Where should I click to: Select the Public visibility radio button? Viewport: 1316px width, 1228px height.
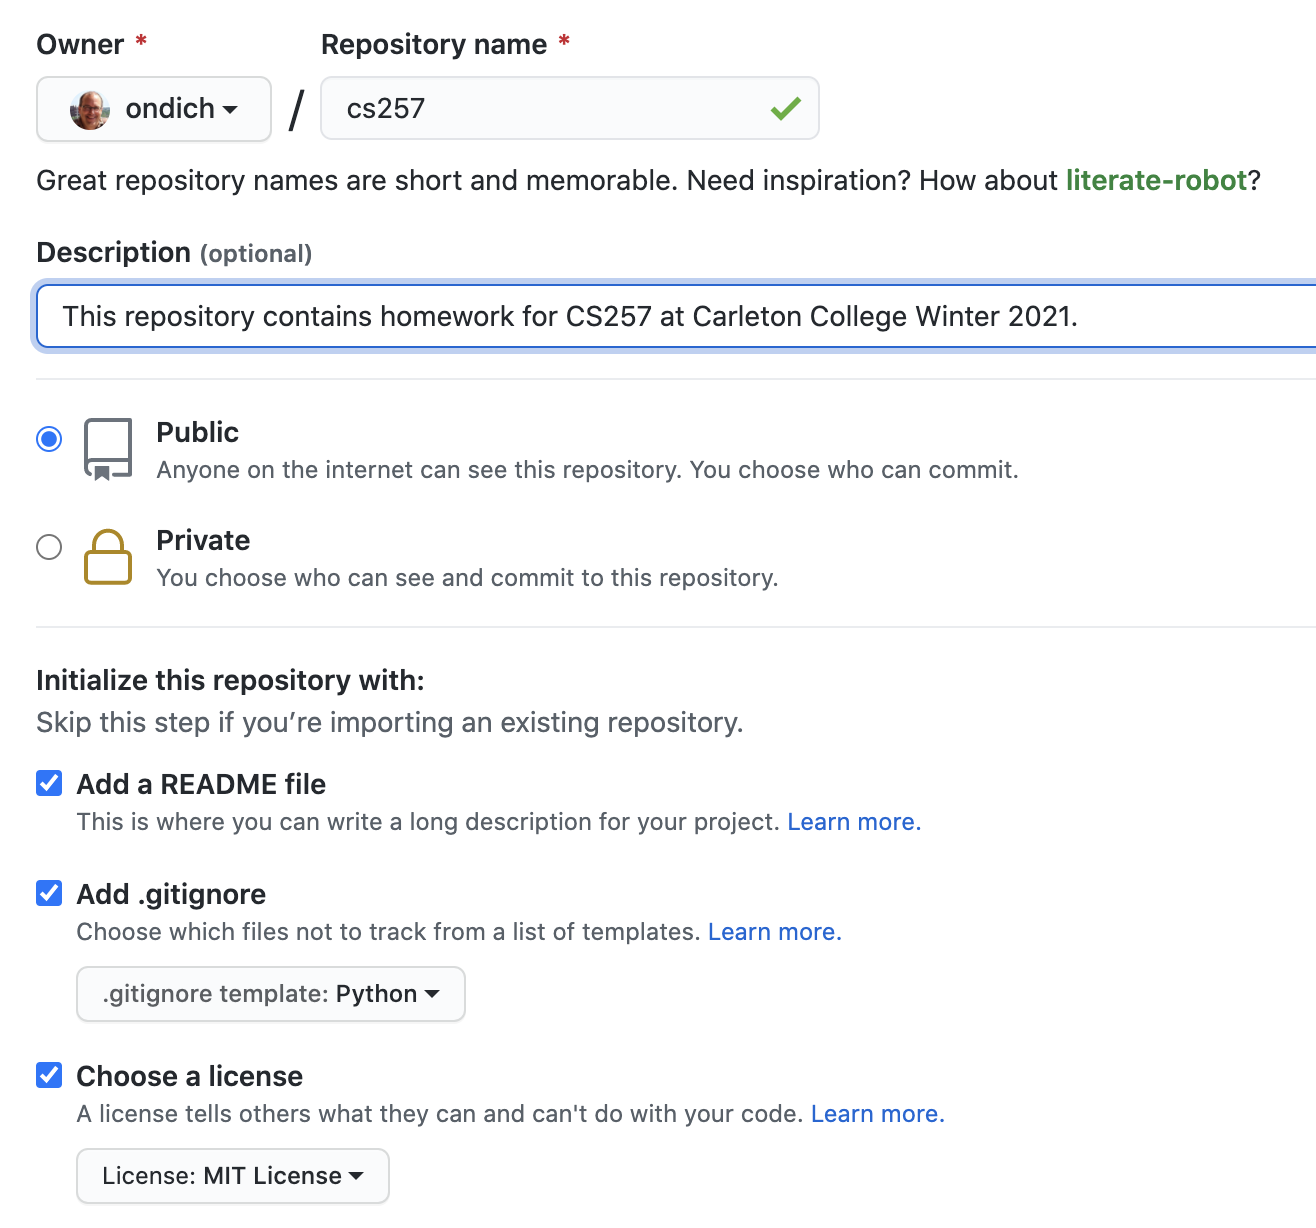click(x=49, y=439)
